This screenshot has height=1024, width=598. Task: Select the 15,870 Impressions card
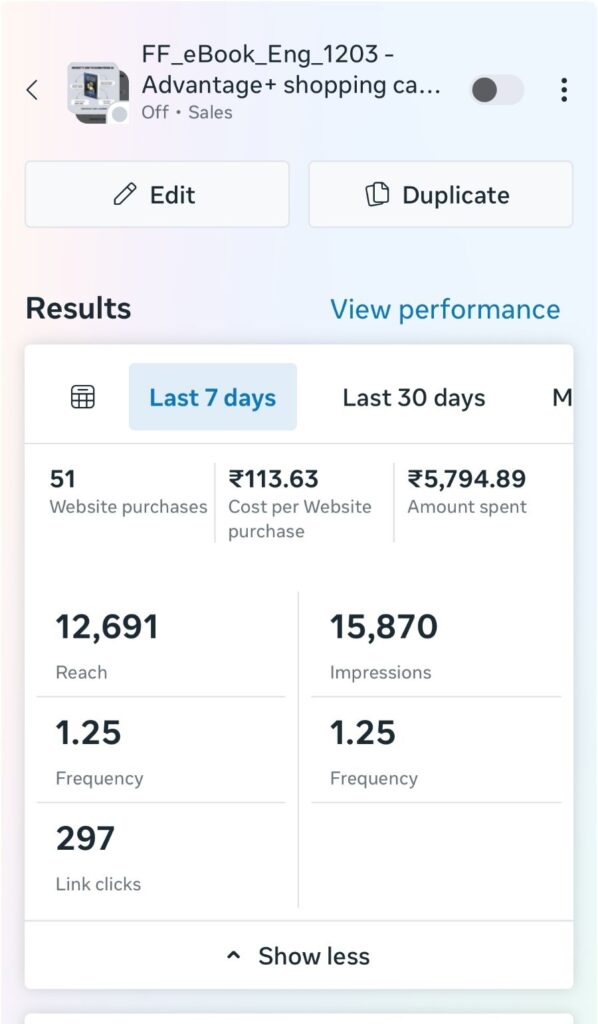point(436,645)
